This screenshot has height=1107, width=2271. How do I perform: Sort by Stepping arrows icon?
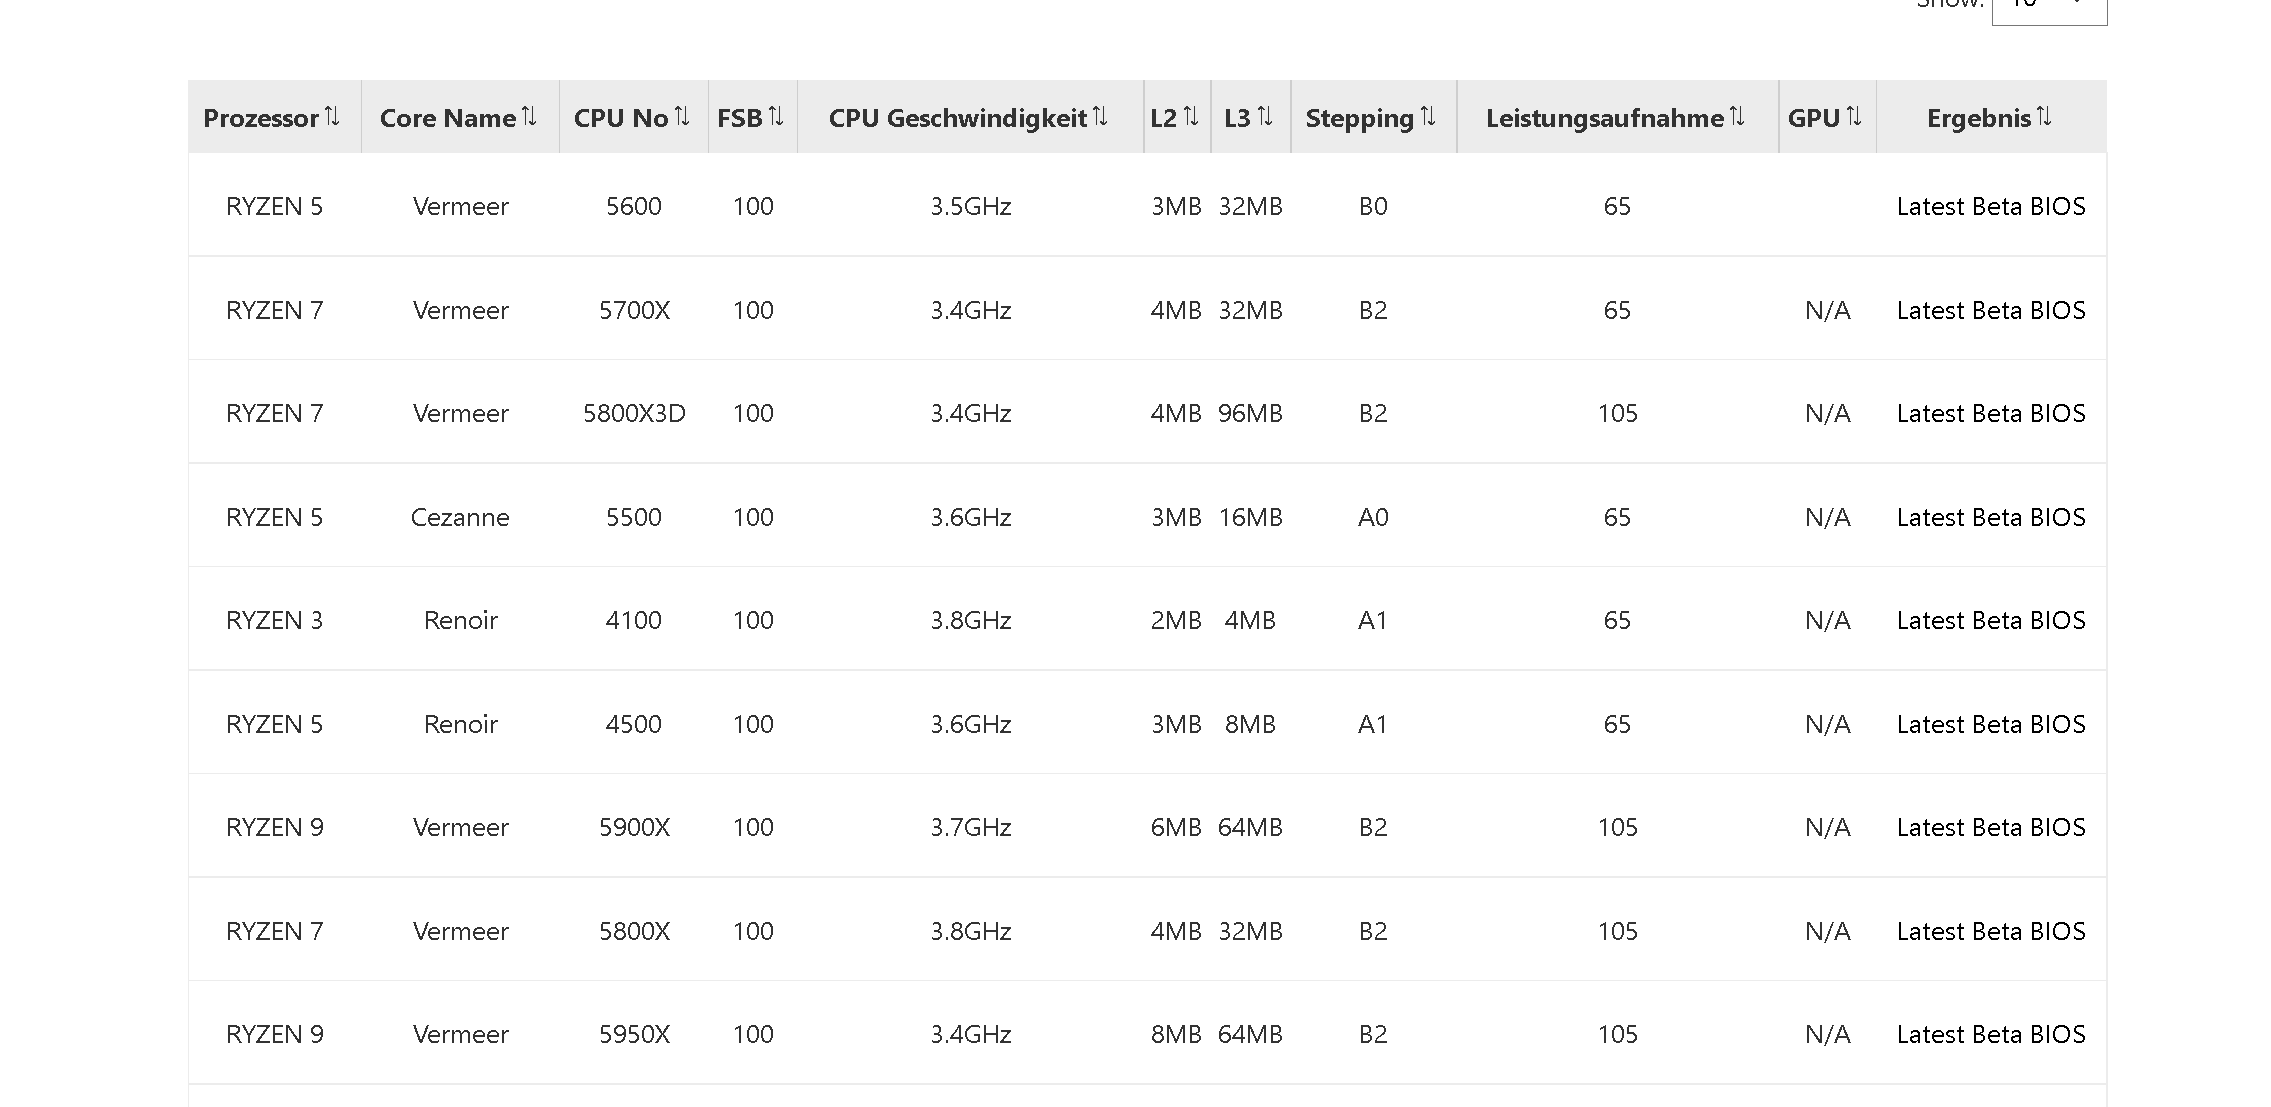tap(1428, 117)
